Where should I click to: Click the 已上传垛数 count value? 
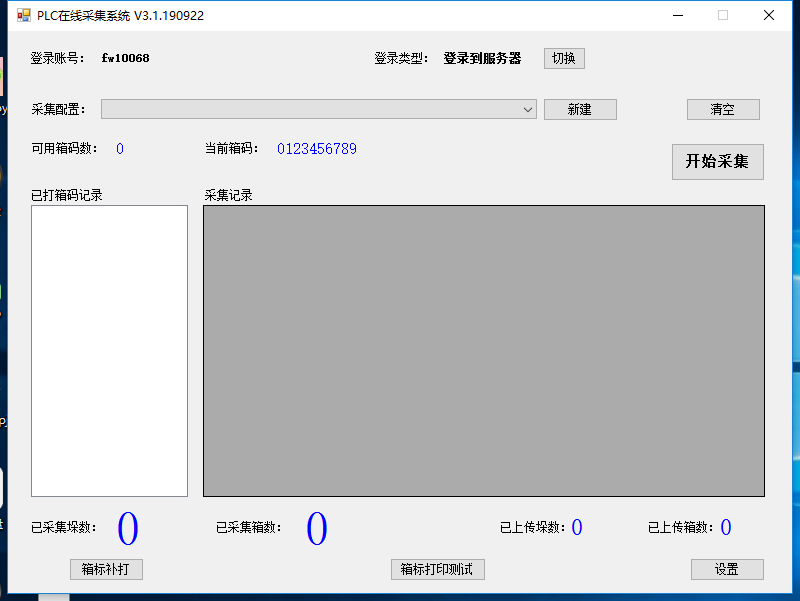(577, 527)
